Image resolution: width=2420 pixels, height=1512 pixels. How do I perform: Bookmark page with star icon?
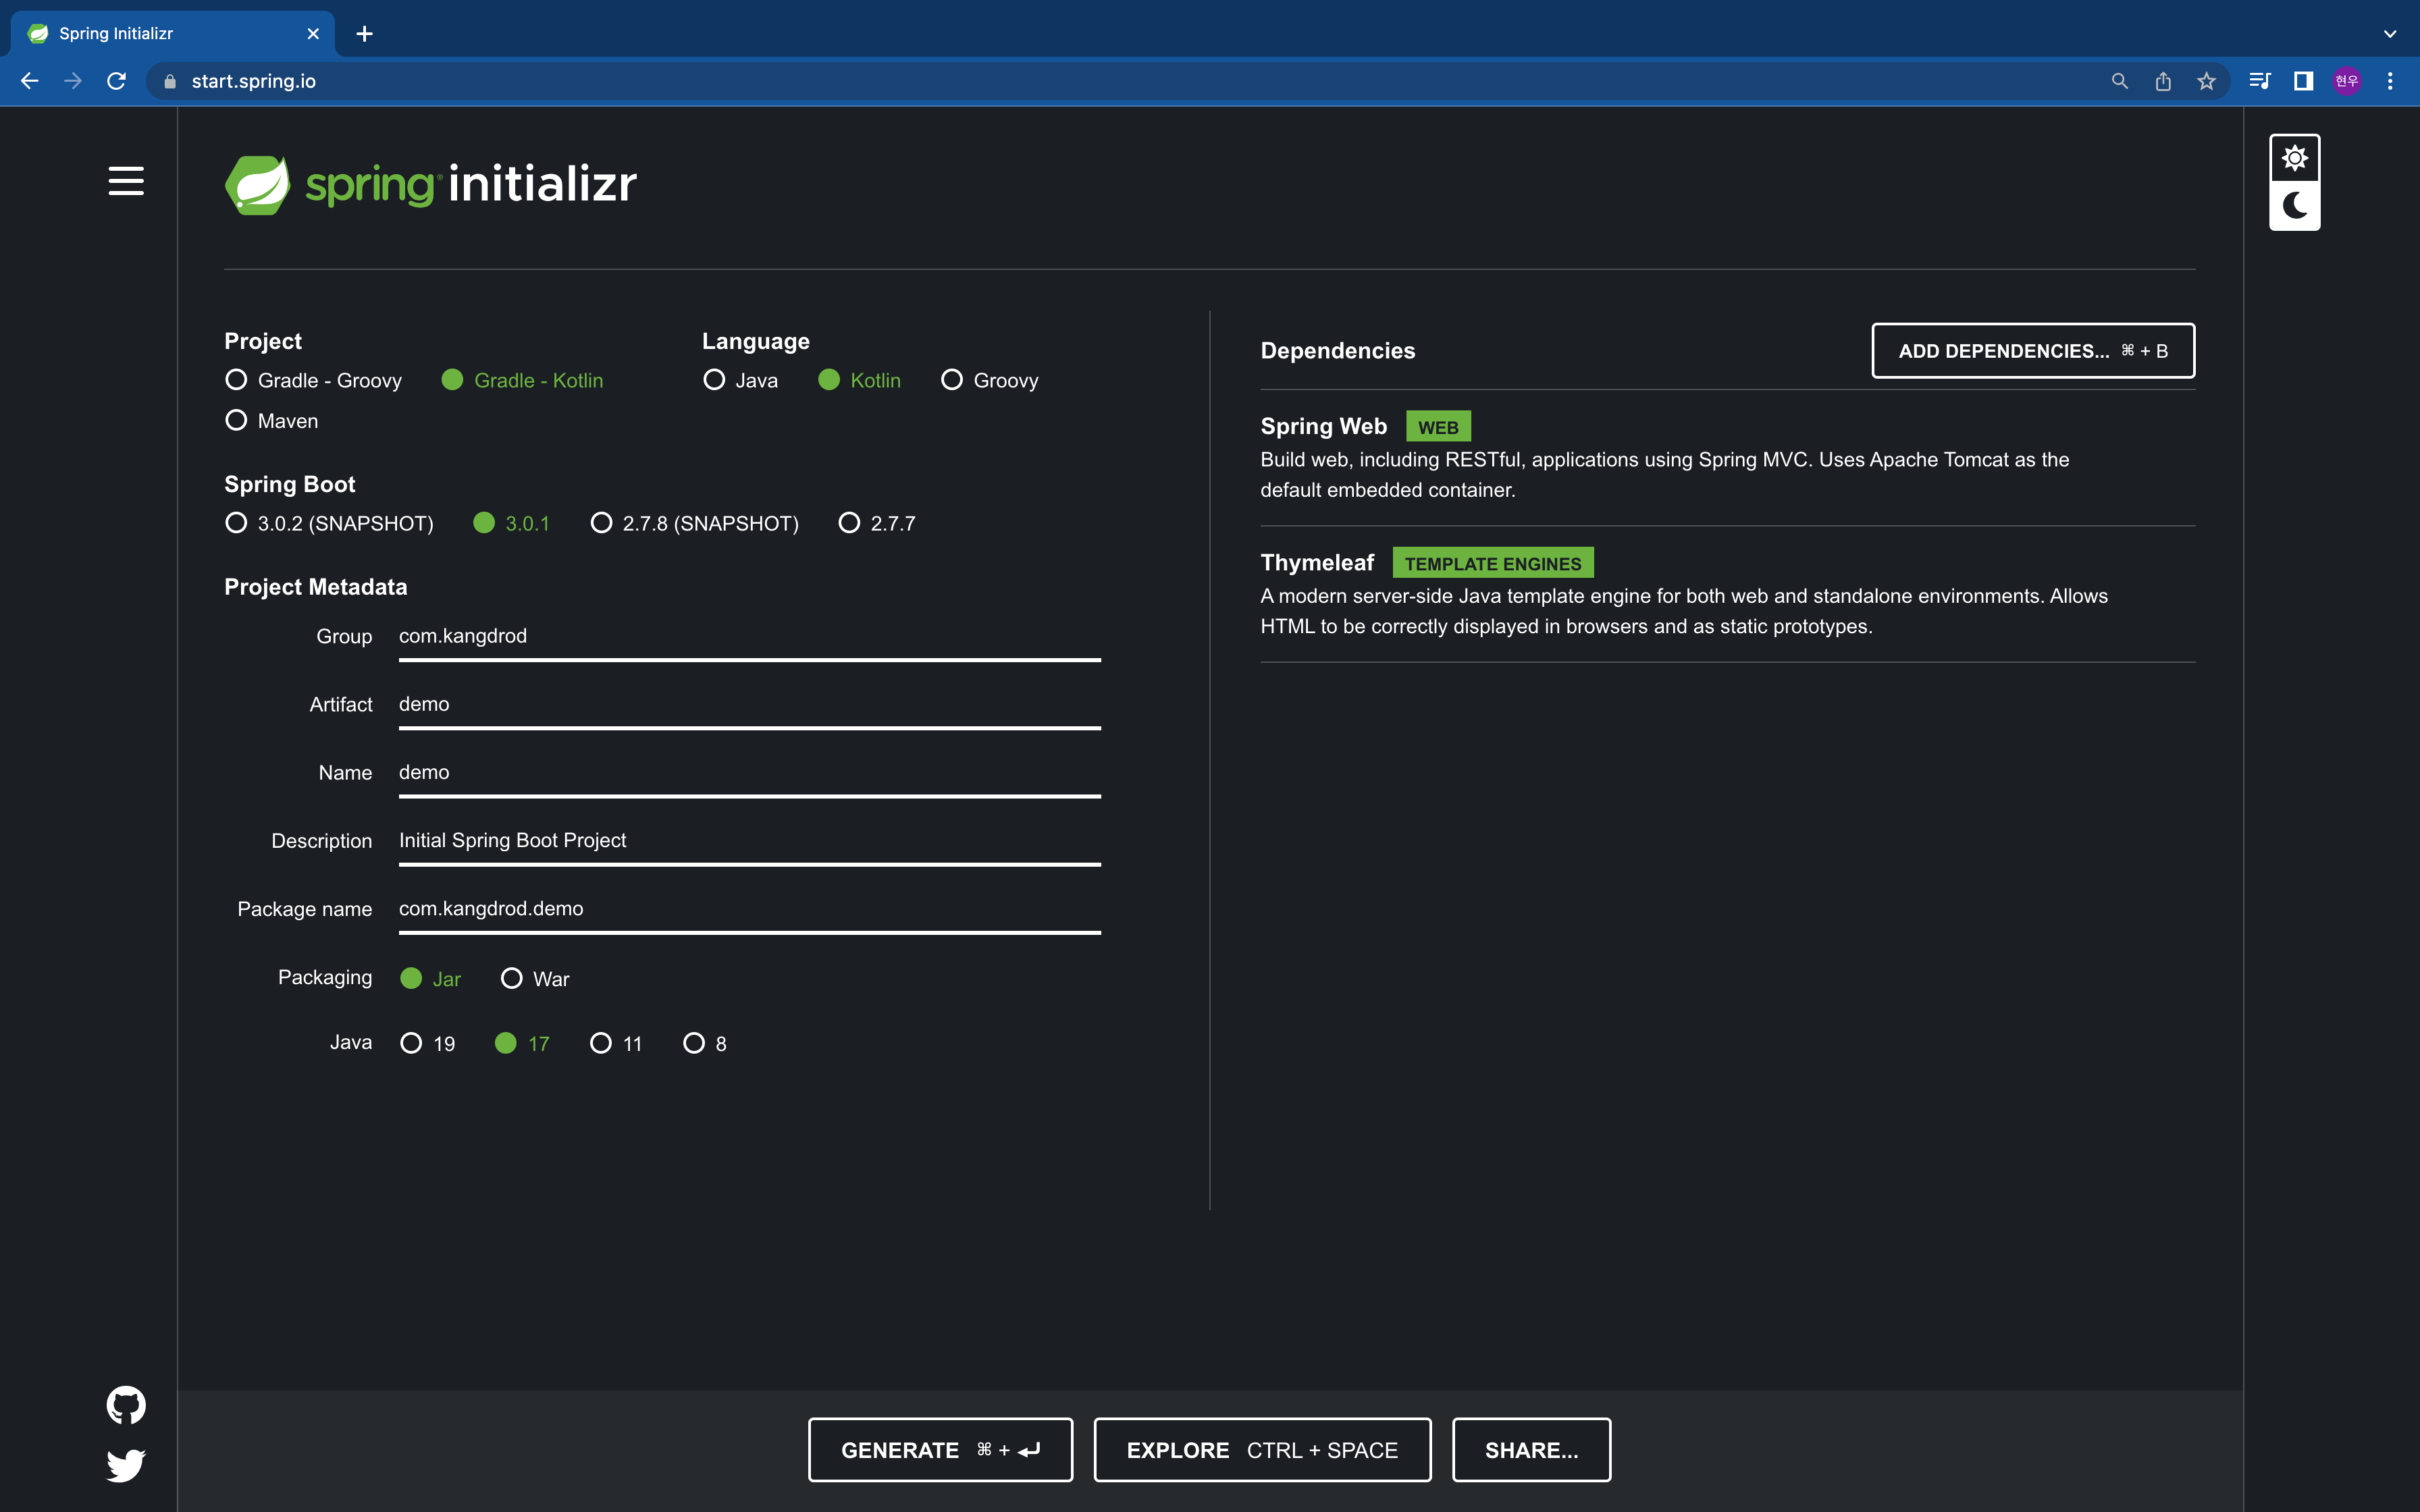(2206, 81)
